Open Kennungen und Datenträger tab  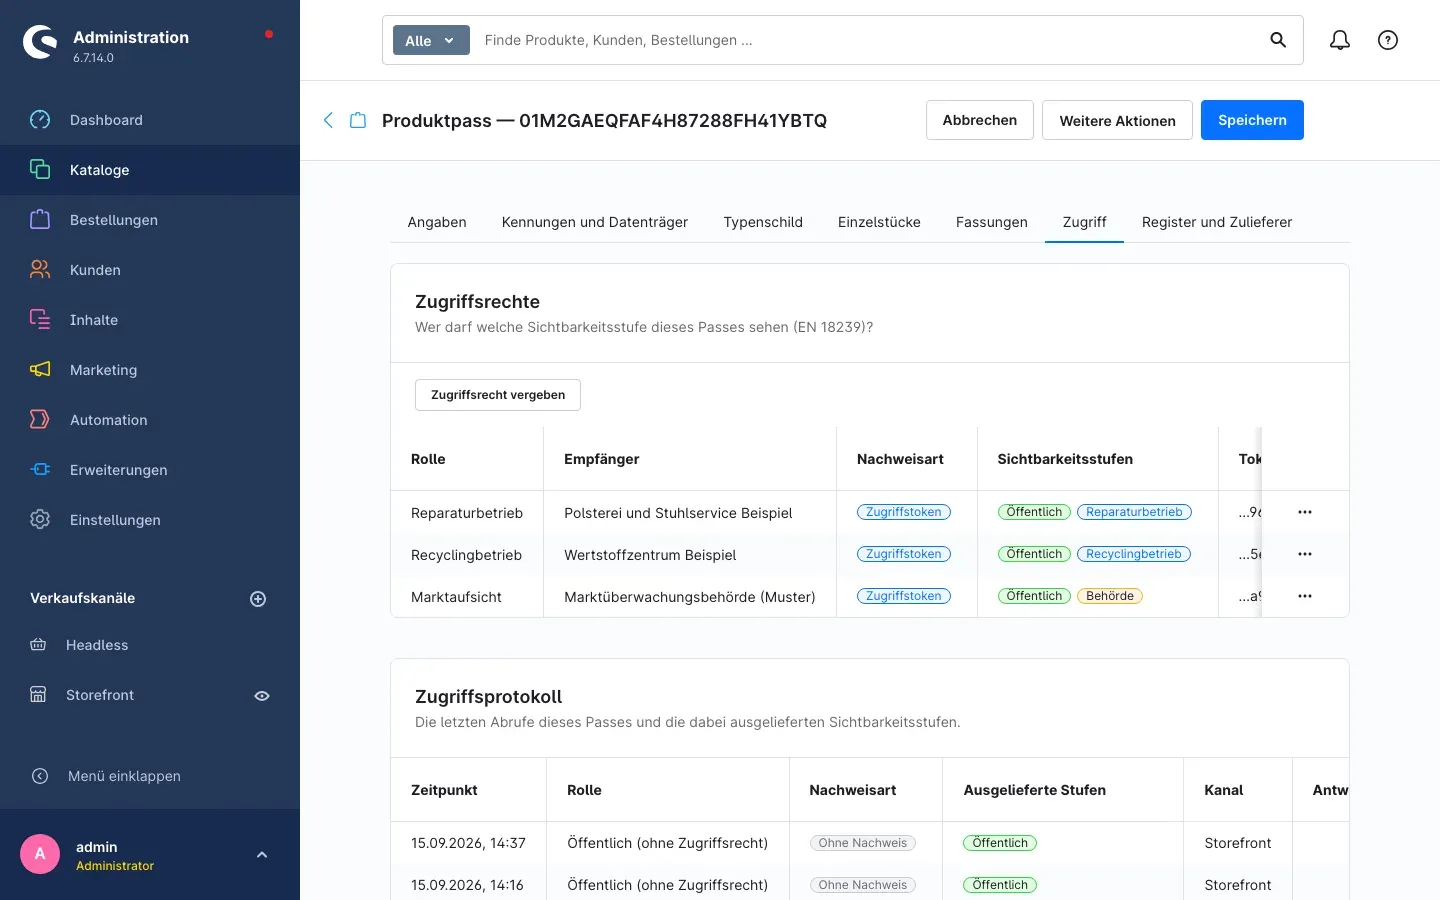pos(595,222)
